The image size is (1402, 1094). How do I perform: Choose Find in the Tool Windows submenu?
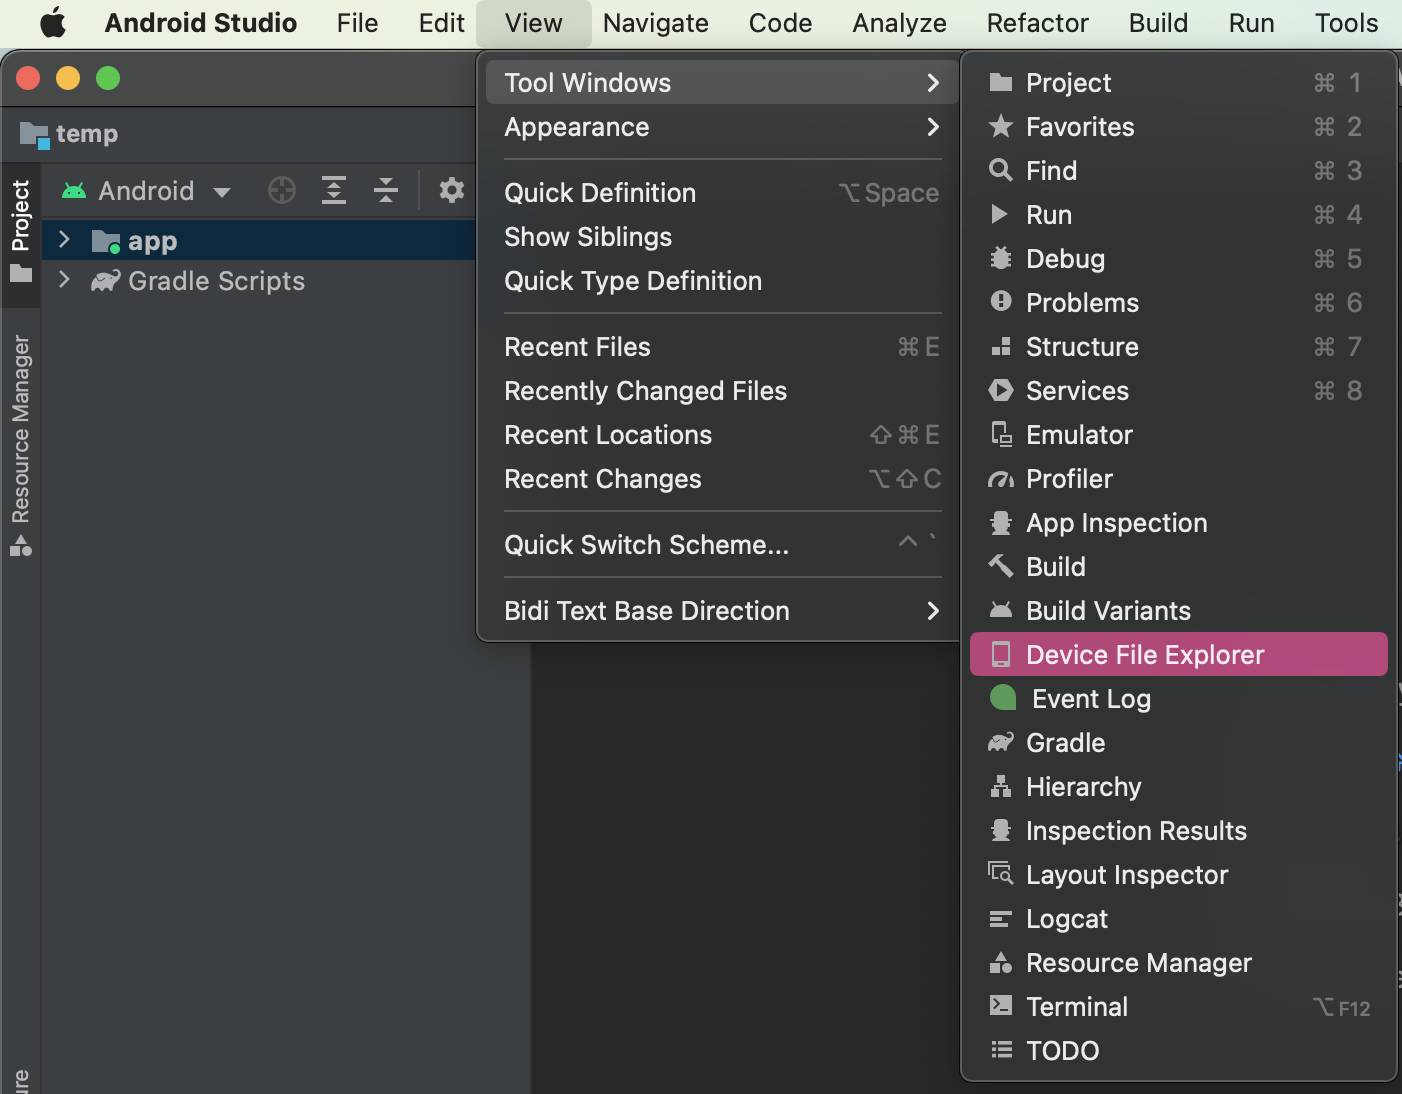pos(1178,171)
